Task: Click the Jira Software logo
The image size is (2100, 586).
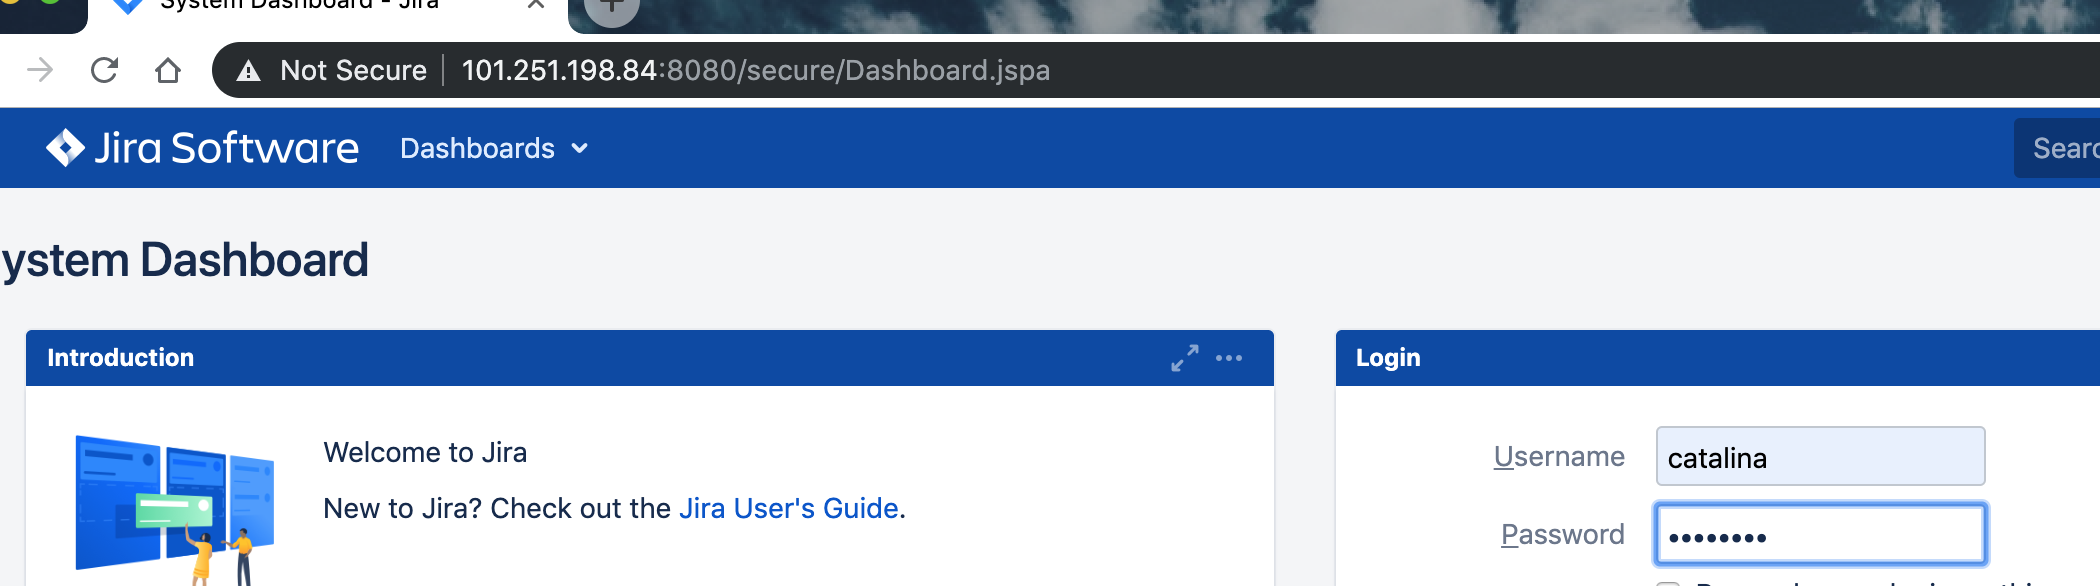Action: tap(202, 148)
